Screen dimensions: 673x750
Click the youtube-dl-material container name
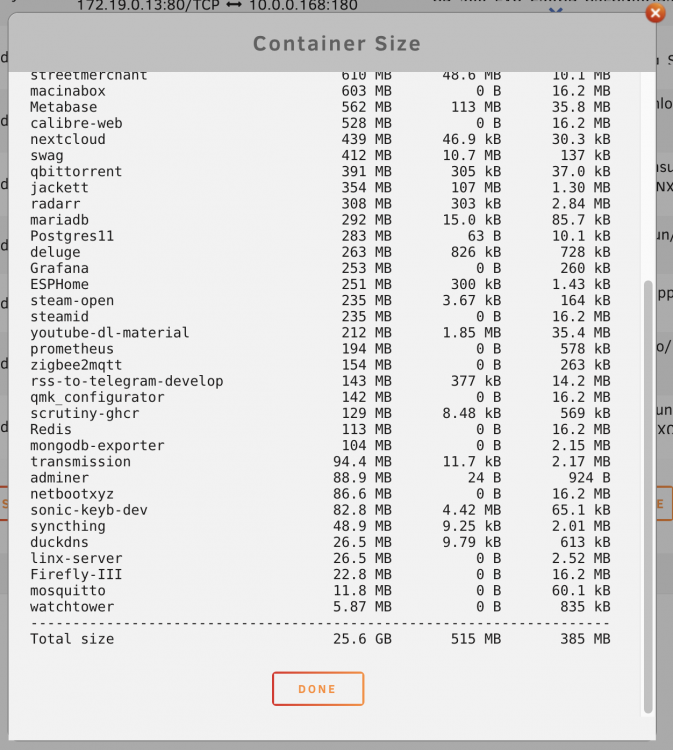pos(110,332)
